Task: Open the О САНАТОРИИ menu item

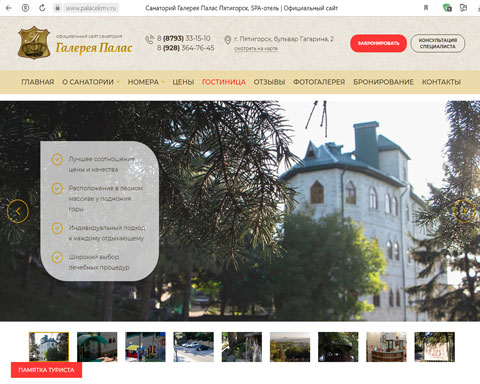Action: click(x=88, y=82)
